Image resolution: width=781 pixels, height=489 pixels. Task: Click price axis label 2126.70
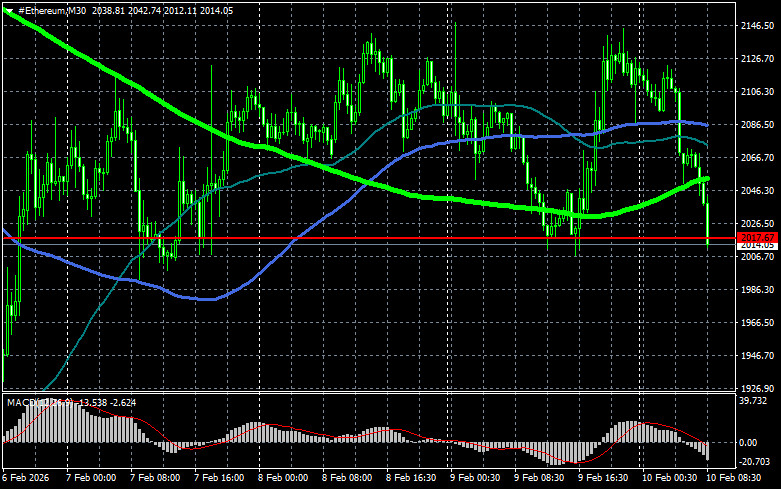758,59
